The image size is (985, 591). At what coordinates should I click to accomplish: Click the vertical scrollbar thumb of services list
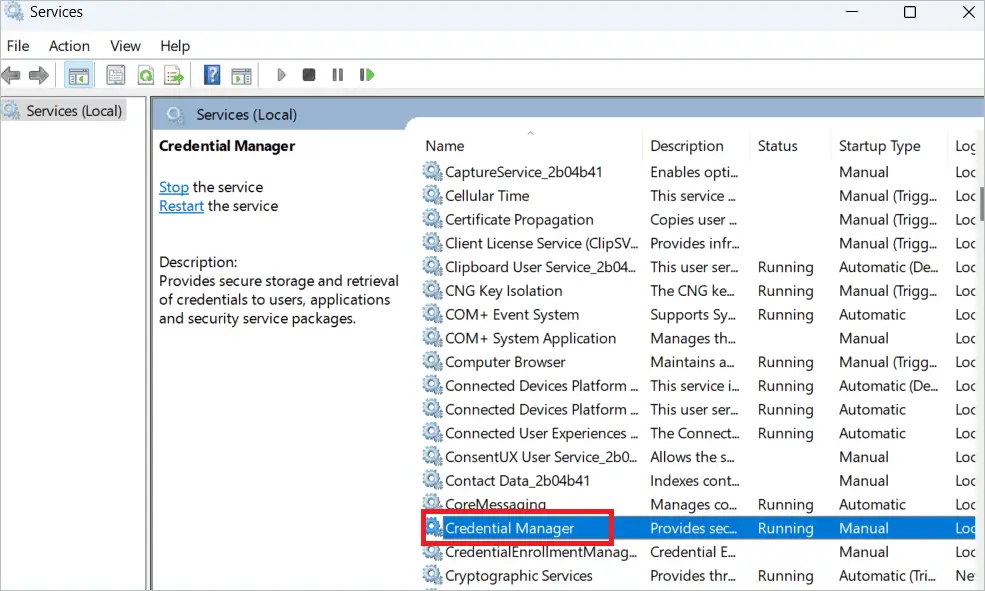click(981, 204)
